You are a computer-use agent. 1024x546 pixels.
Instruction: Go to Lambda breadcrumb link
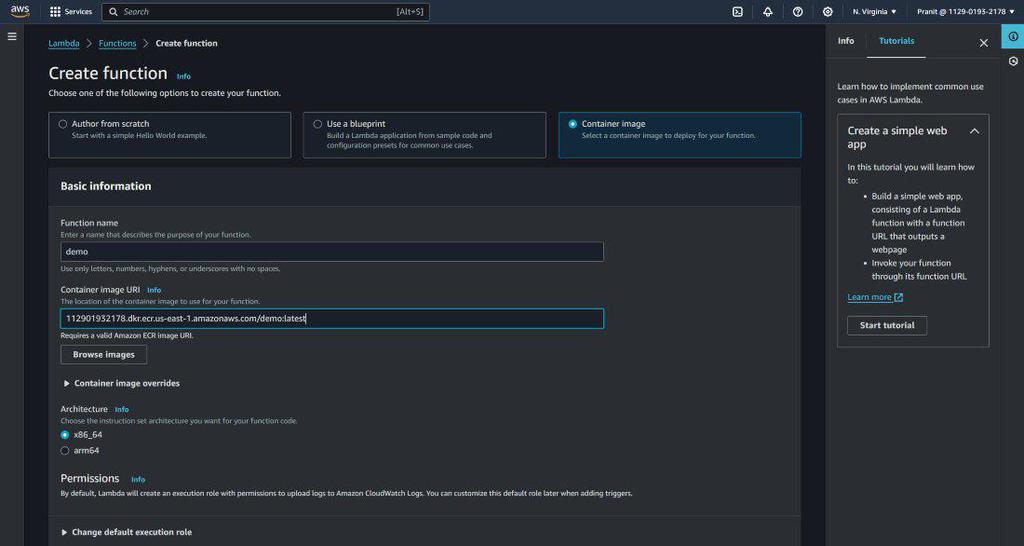tap(64, 43)
